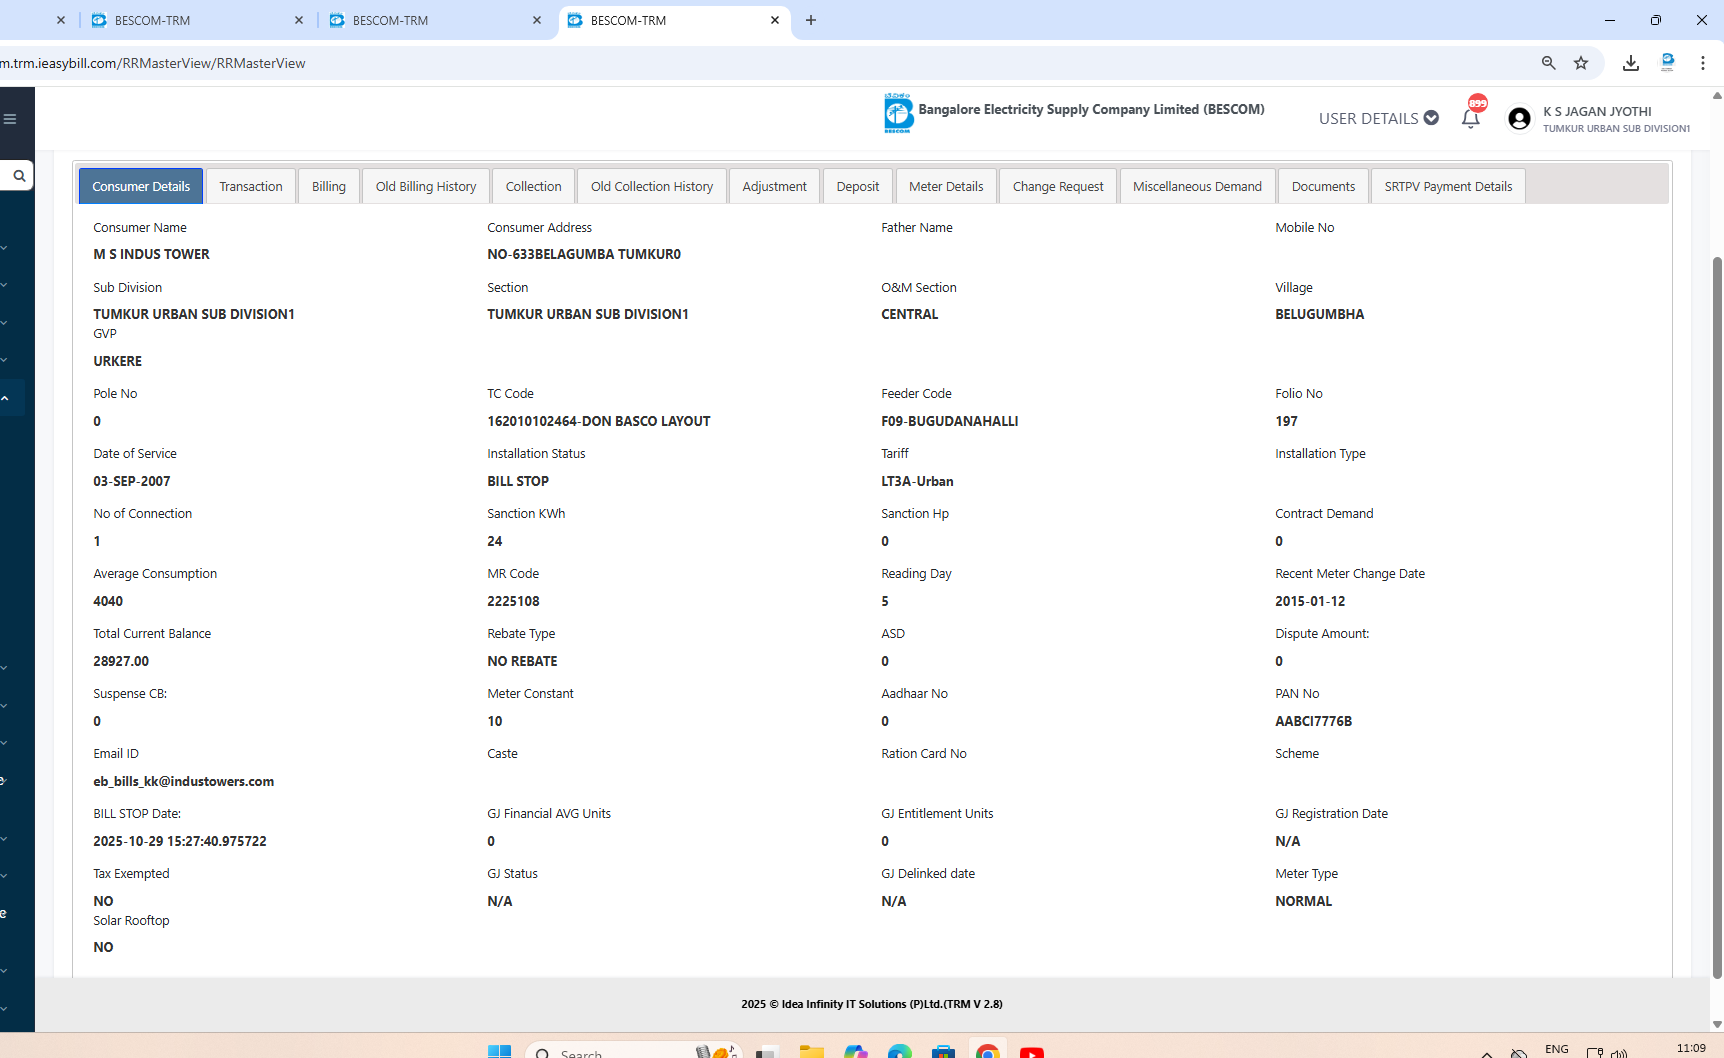Image resolution: width=1724 pixels, height=1058 pixels.
Task: View the SRTPV Payment Details tab
Action: tap(1449, 186)
